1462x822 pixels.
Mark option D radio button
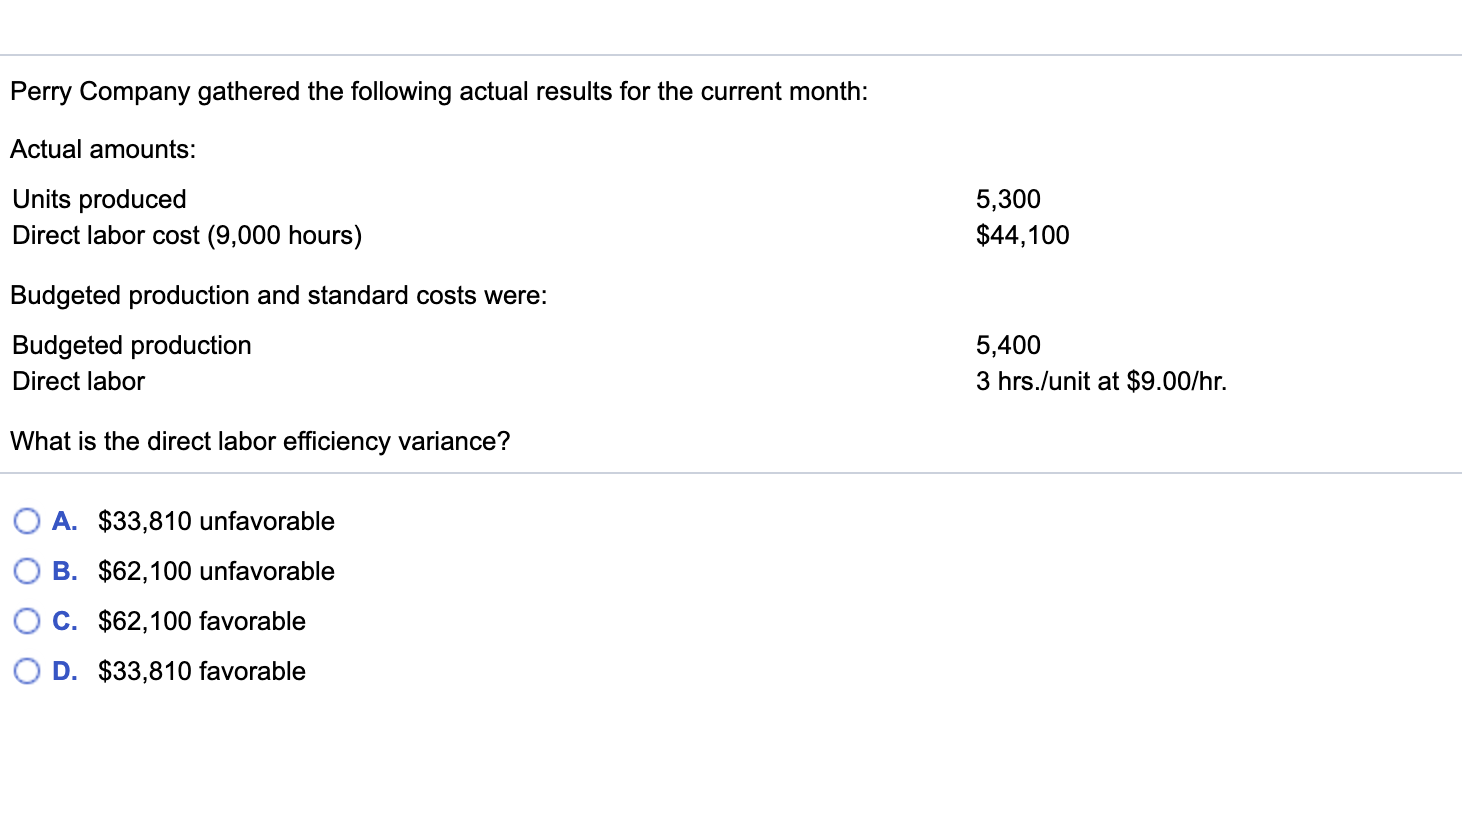tap(27, 671)
